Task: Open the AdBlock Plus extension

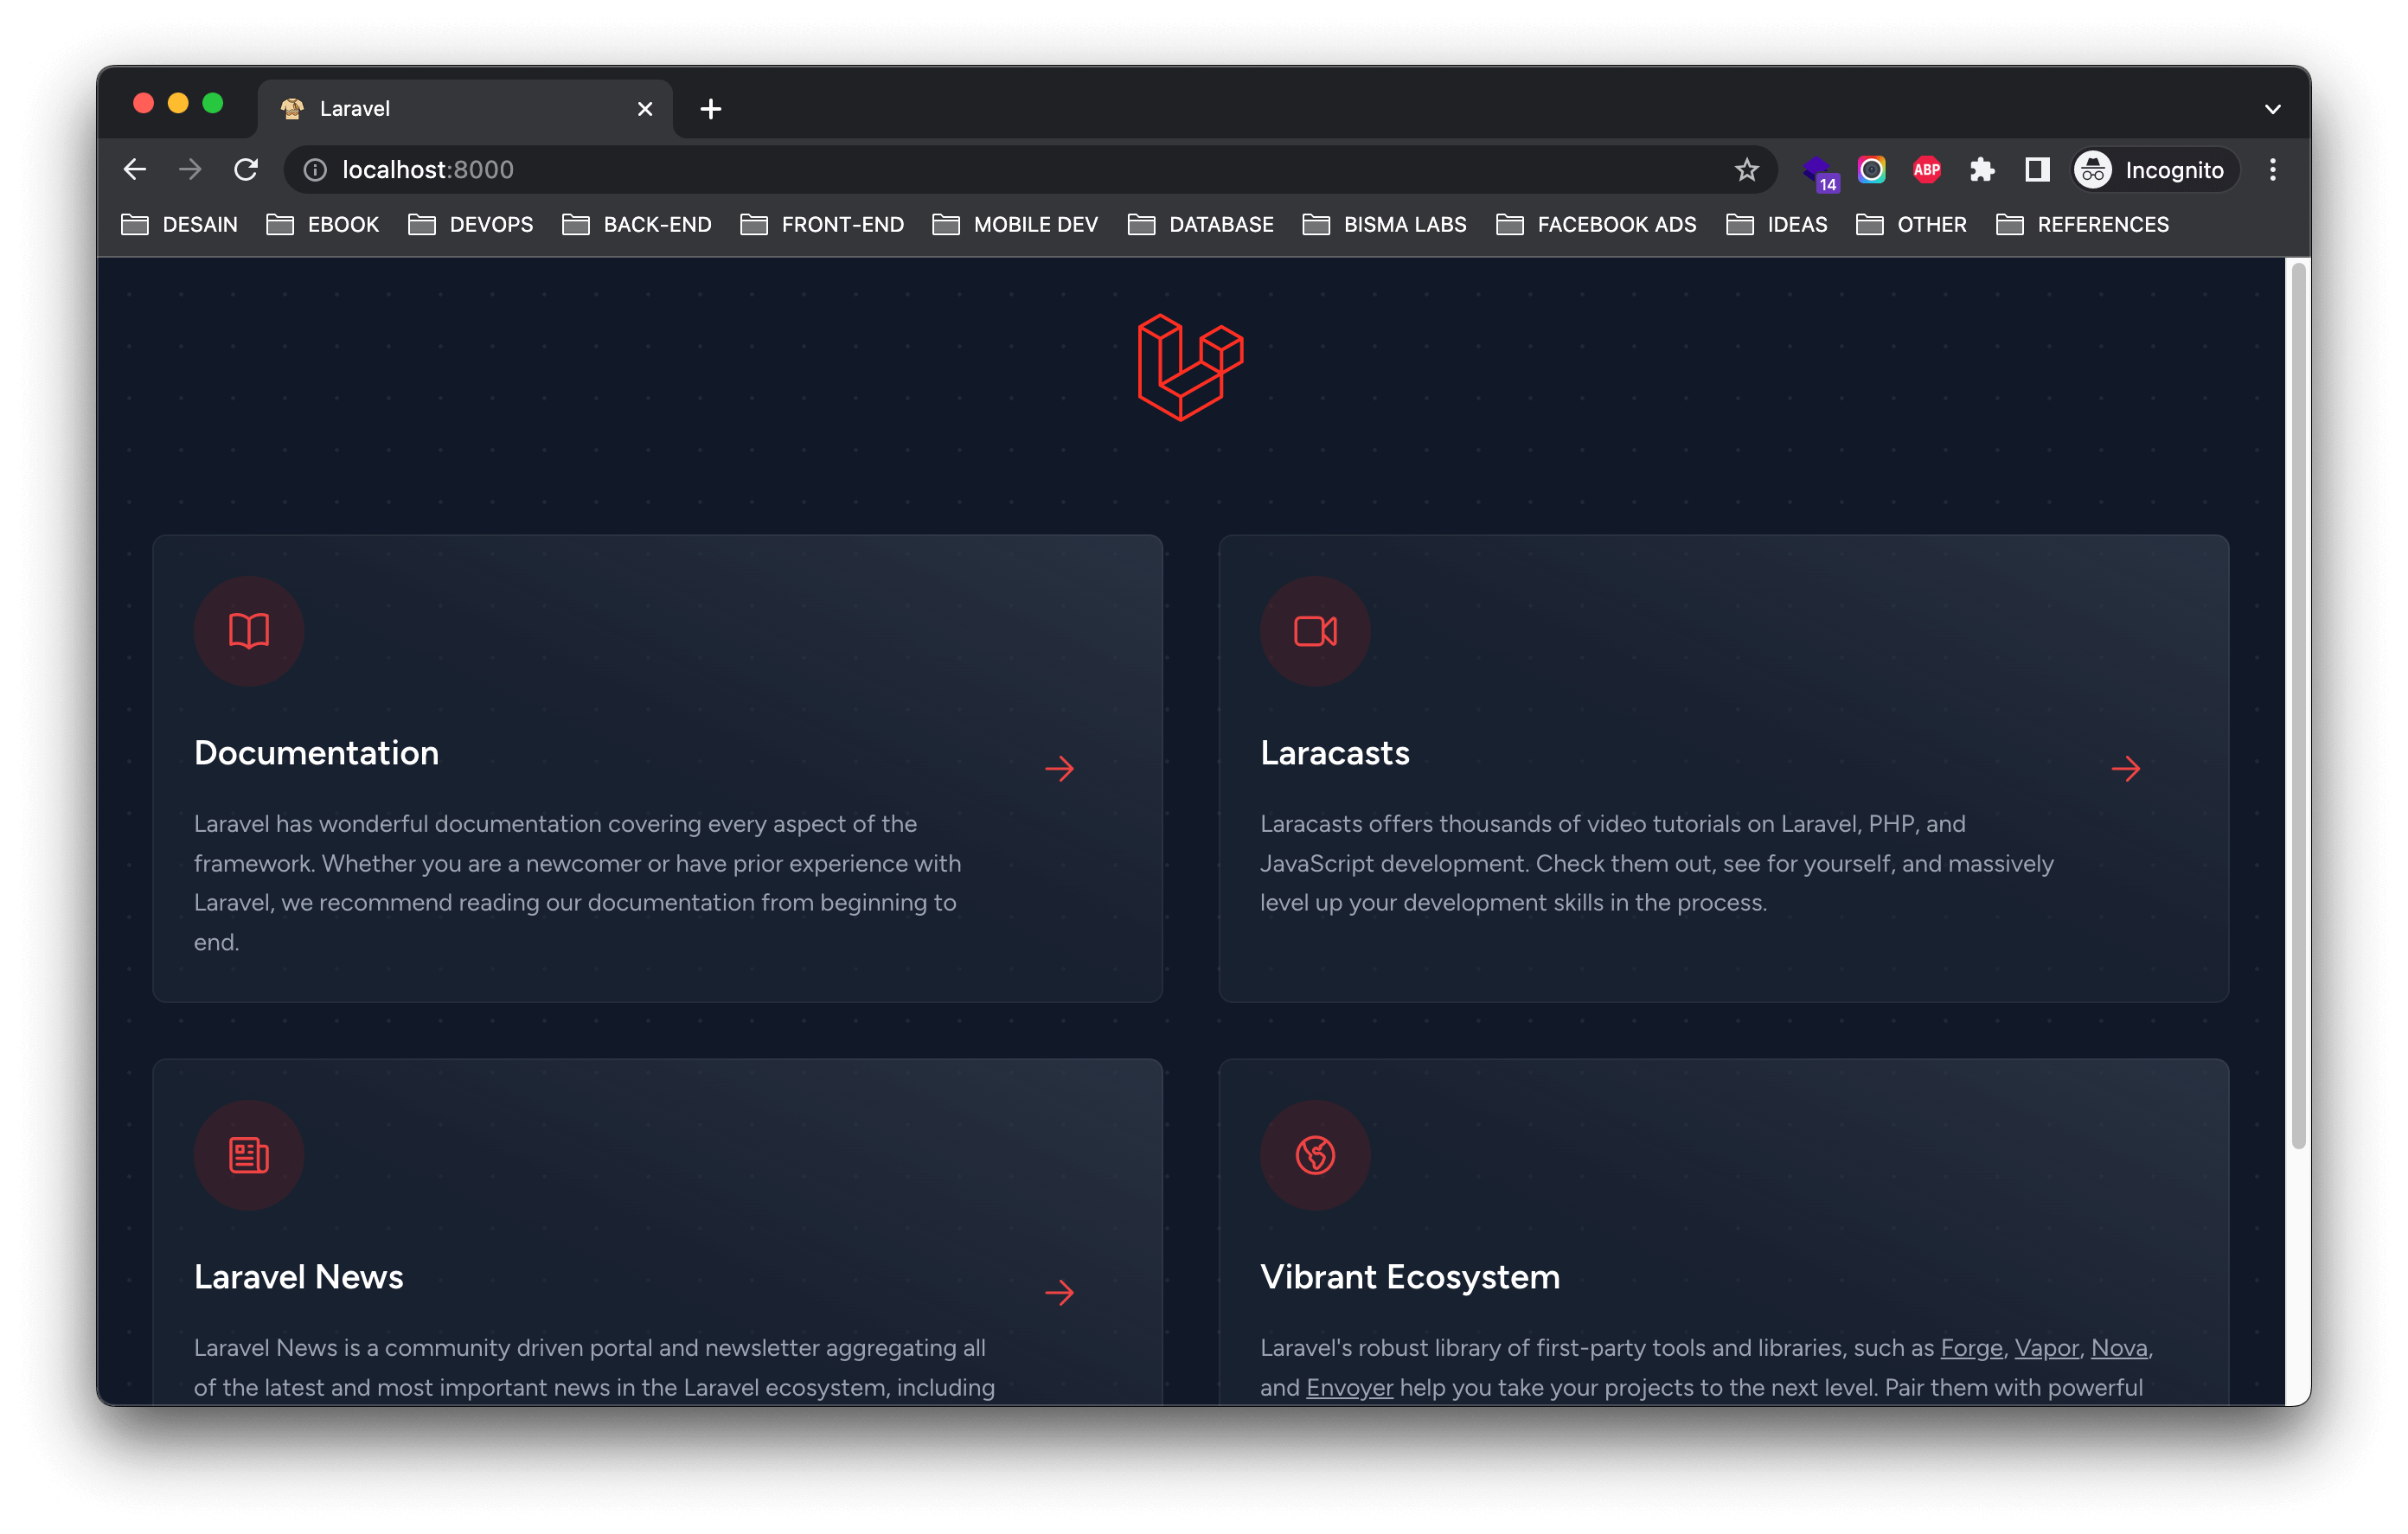Action: coord(1926,170)
